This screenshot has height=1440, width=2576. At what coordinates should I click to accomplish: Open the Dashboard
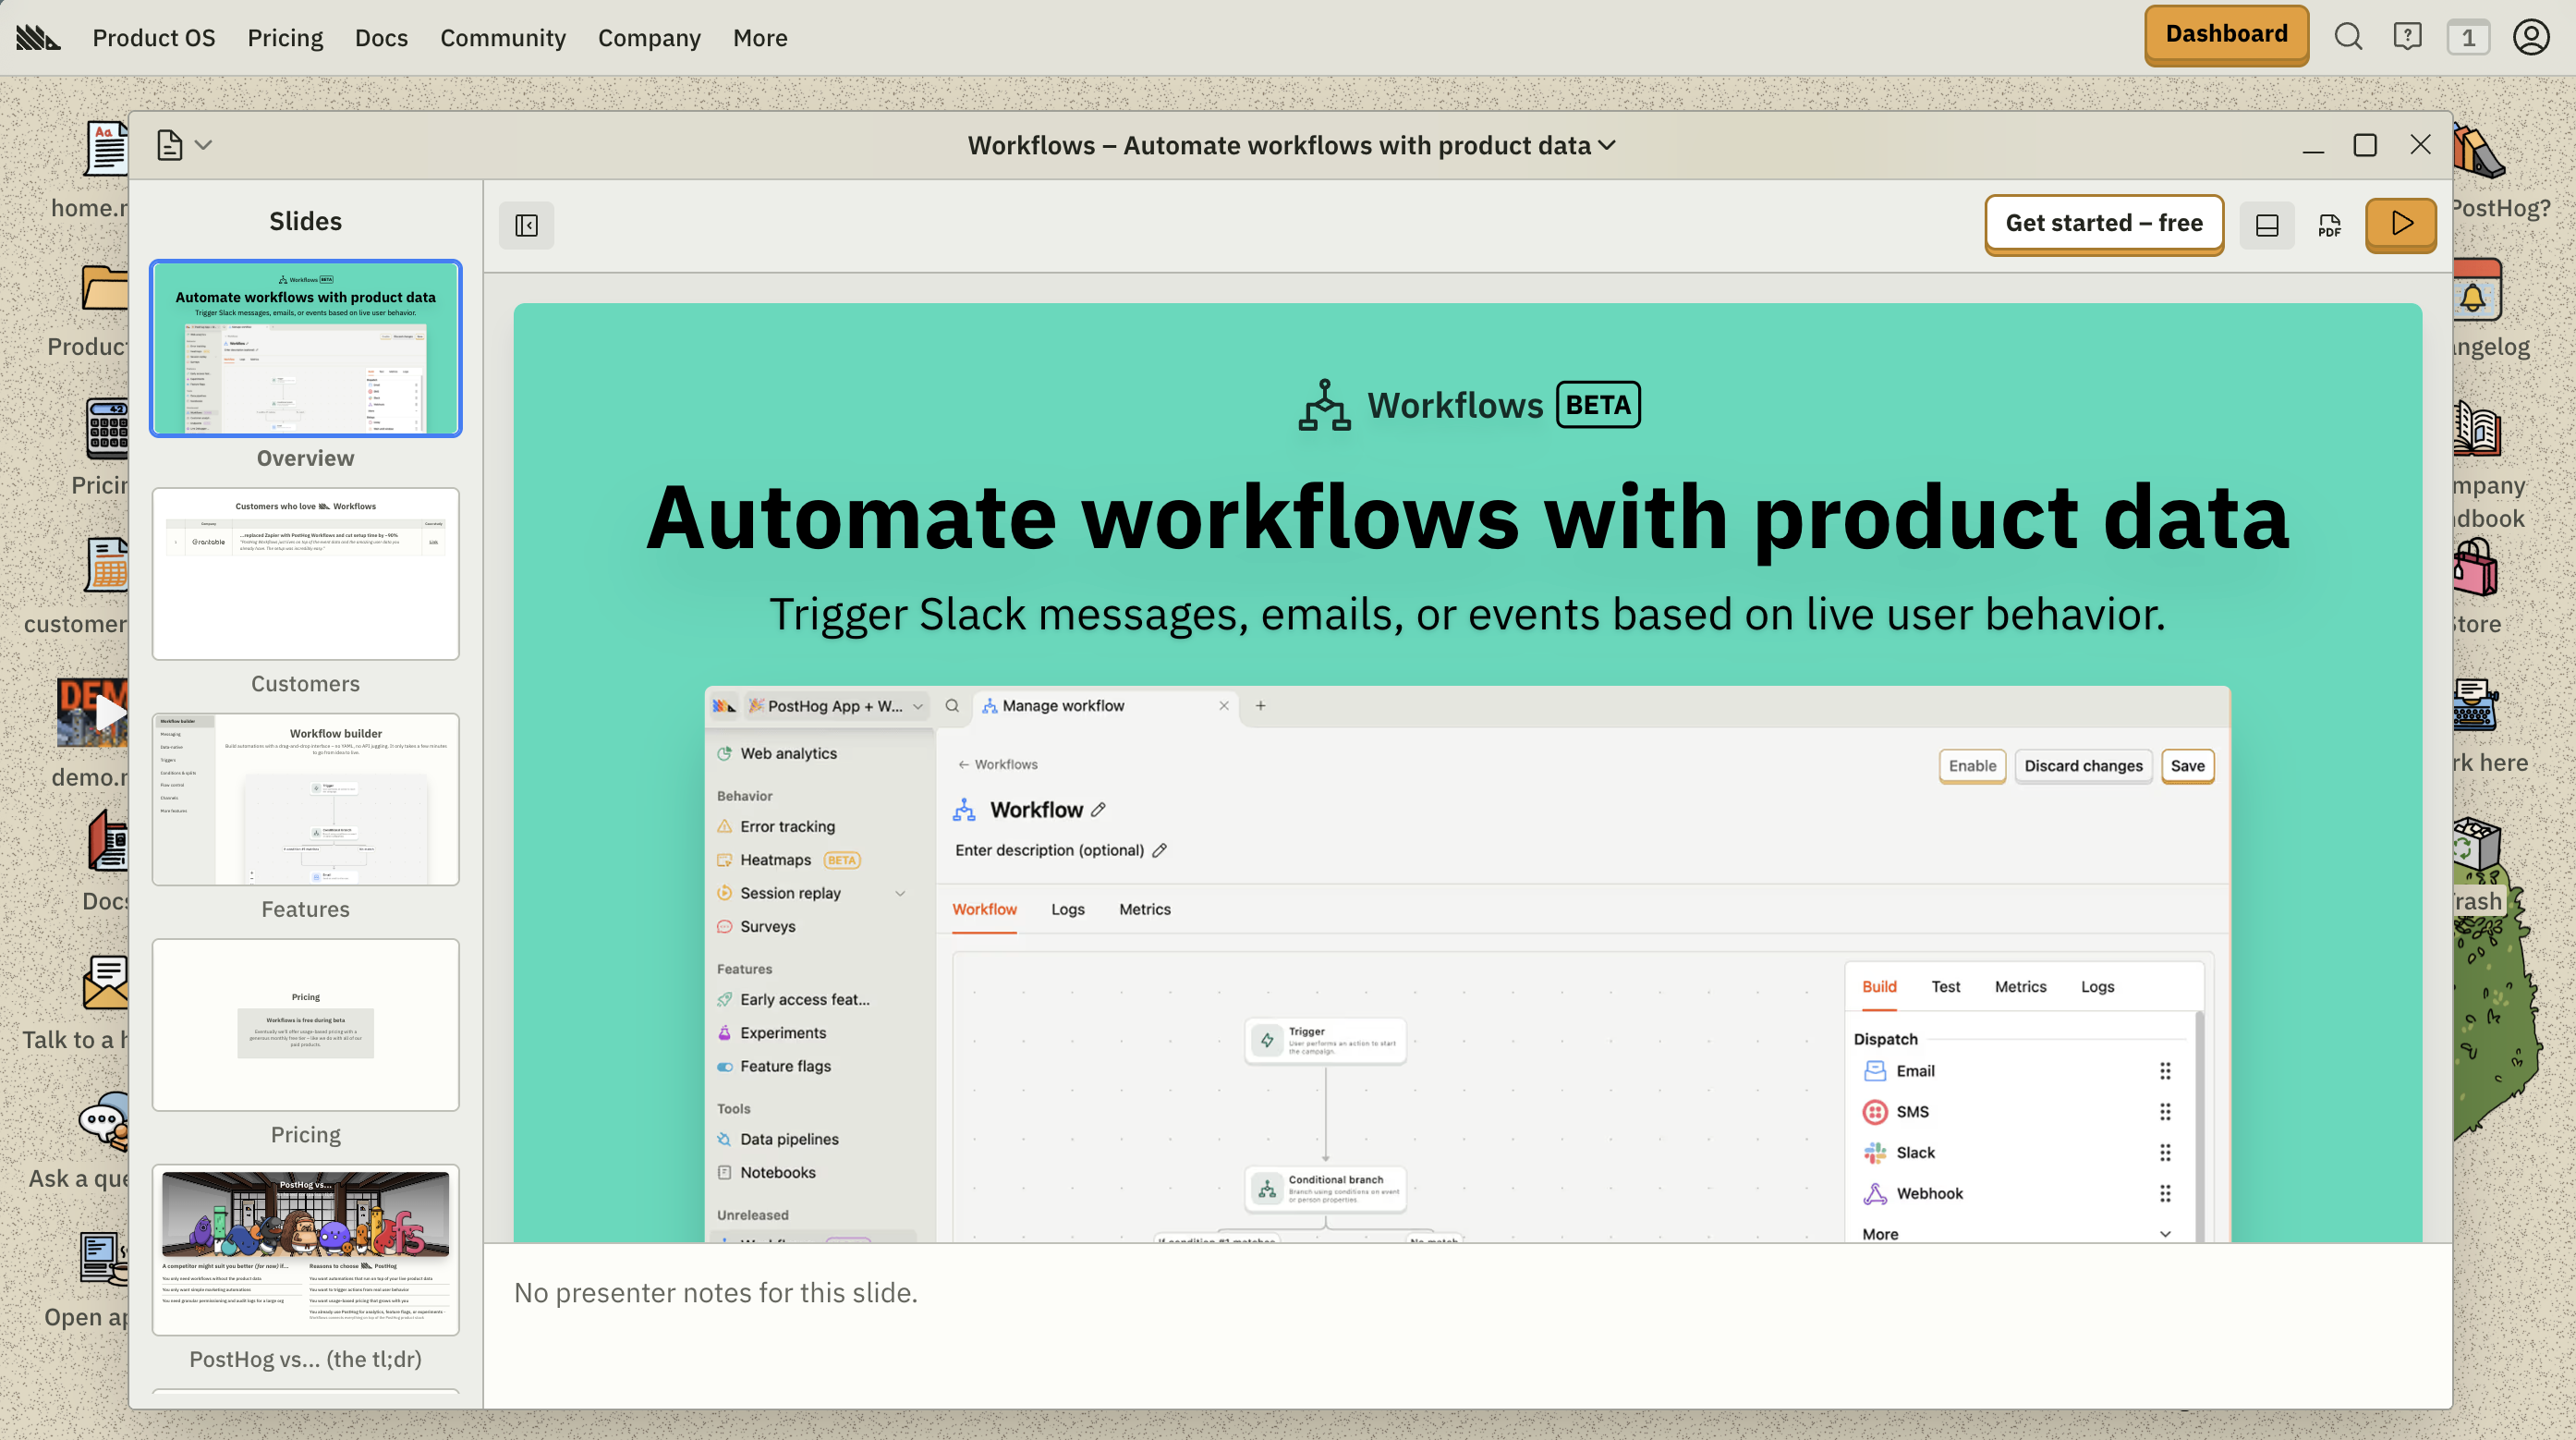point(2226,33)
